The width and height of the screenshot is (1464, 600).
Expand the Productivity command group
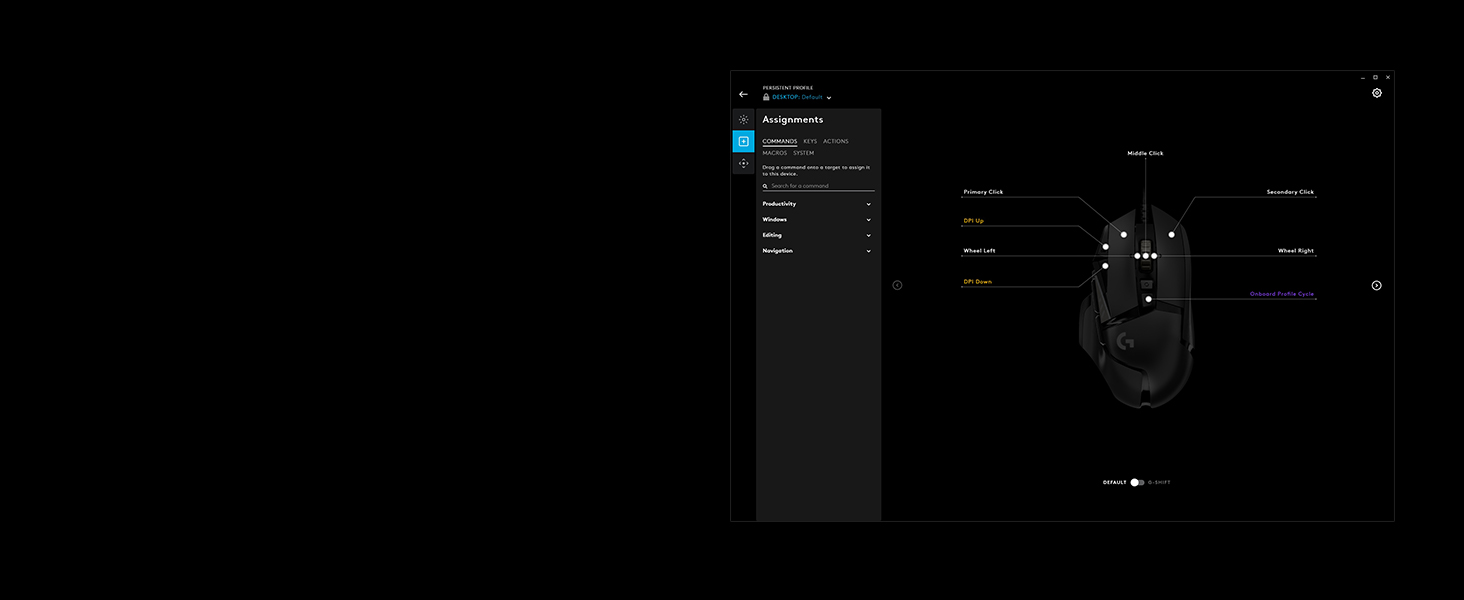tap(868, 204)
